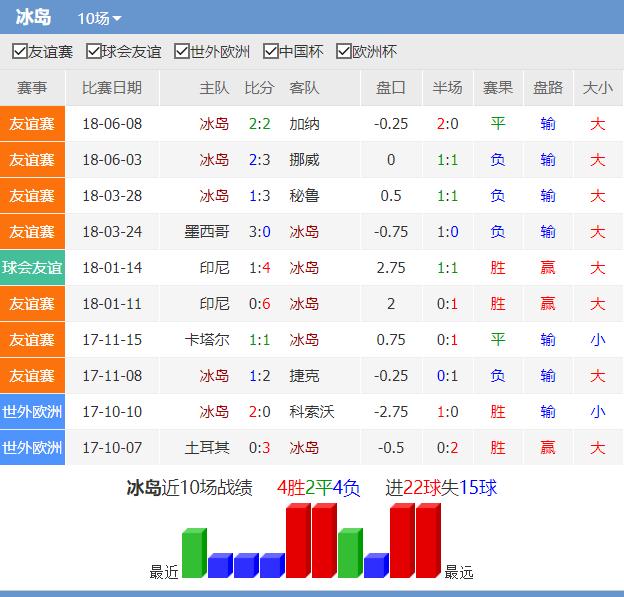Open the 挪威 team link
Image resolution: width=624 pixels, height=597 pixels.
(304, 160)
